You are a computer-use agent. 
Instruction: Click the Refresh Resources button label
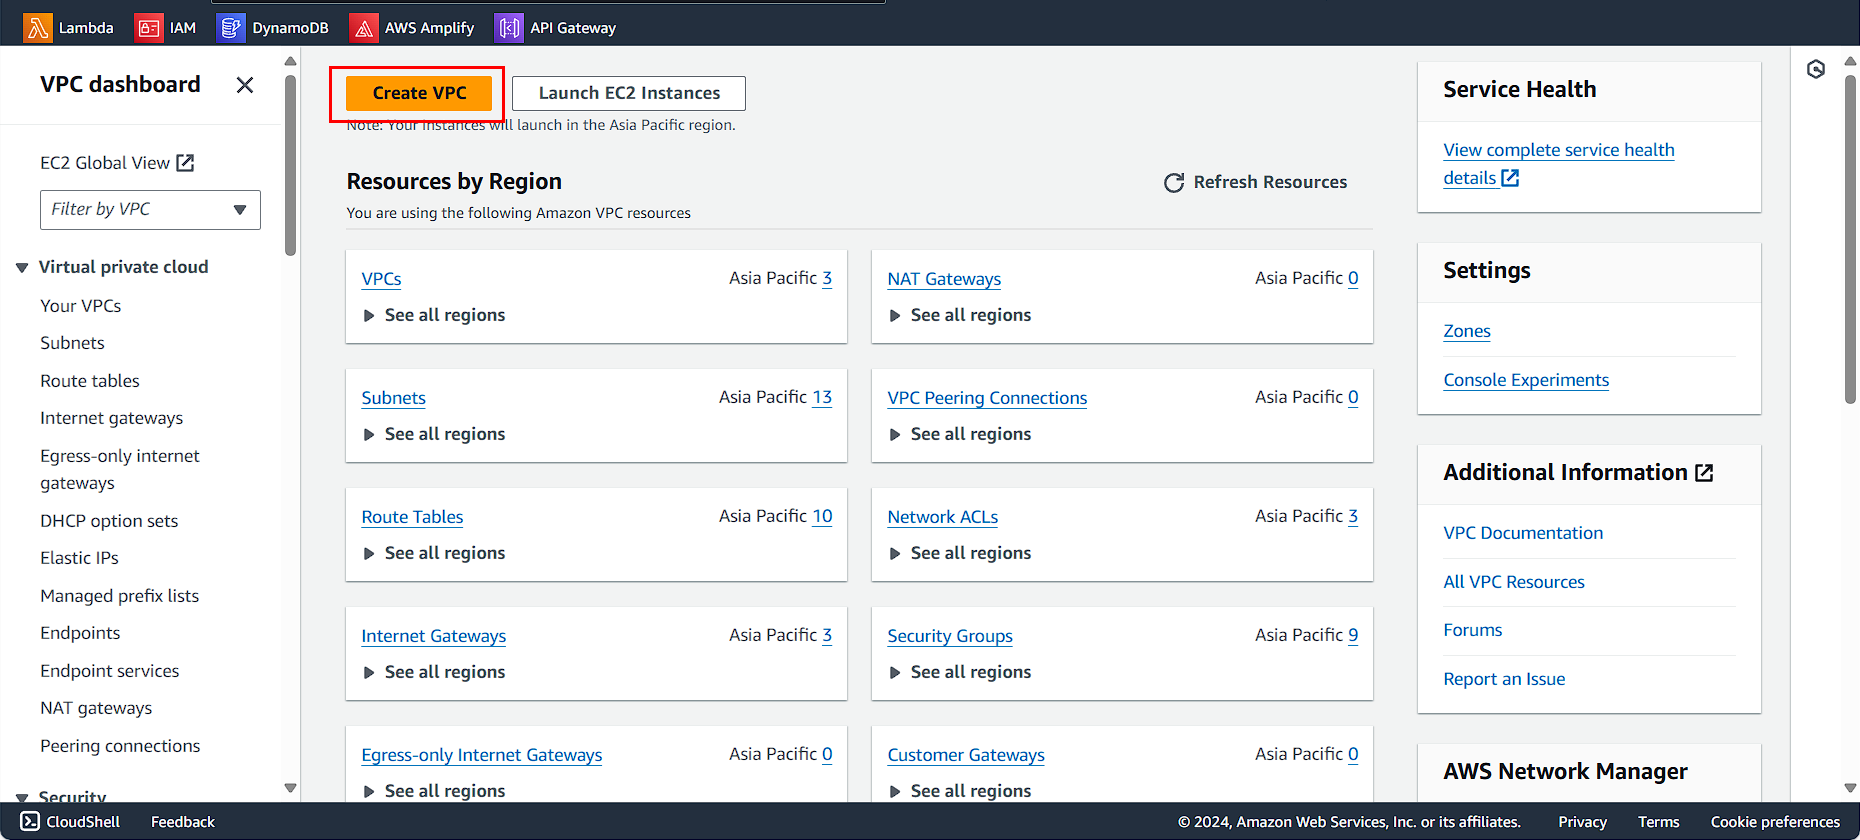[x=1270, y=182]
